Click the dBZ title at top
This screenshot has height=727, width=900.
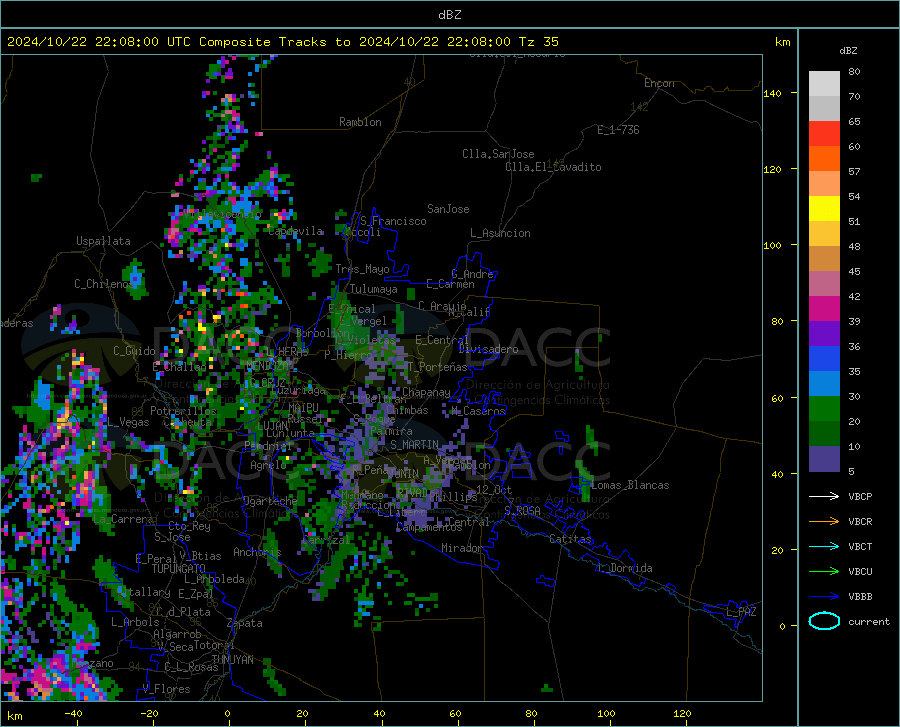tap(449, 15)
